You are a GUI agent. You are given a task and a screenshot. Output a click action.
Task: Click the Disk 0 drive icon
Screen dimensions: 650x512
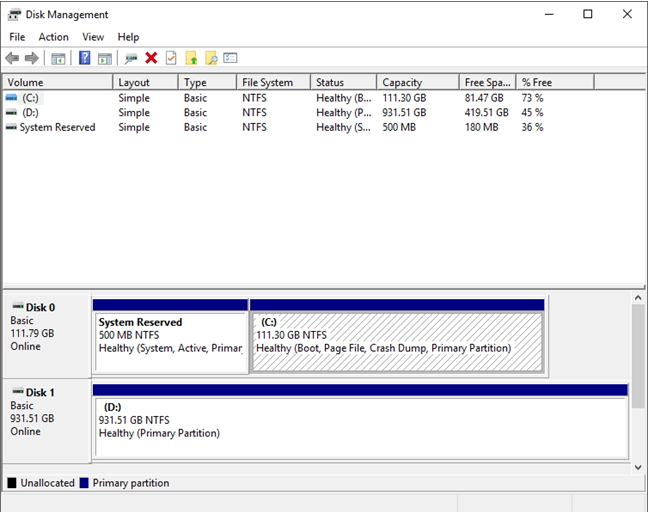[x=18, y=306]
